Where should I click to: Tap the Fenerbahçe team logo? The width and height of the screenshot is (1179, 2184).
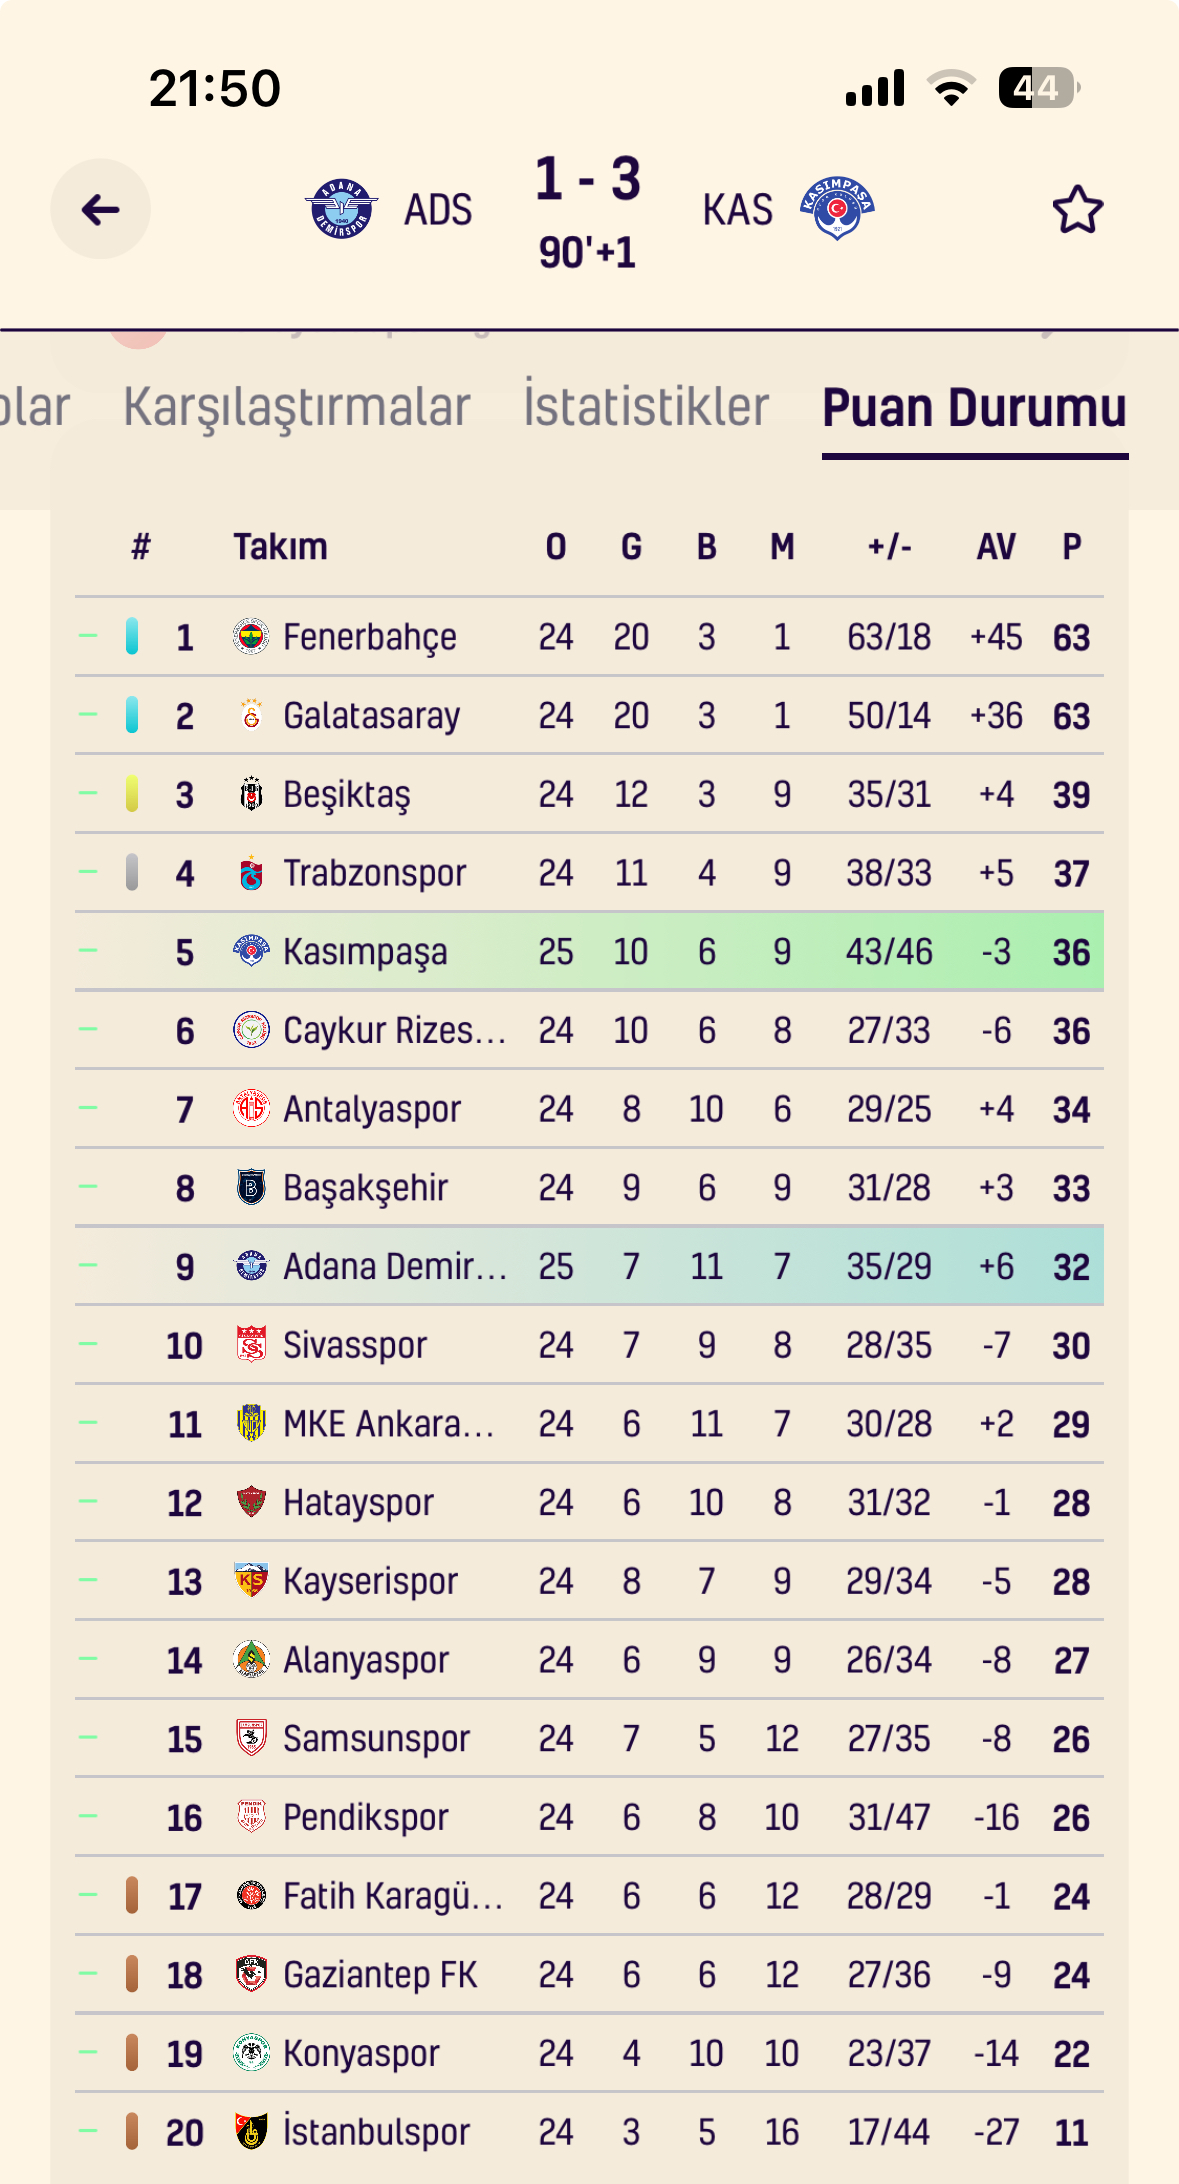tap(251, 636)
